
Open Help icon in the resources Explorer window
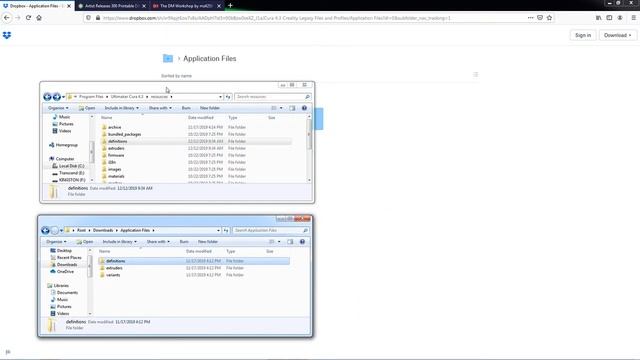point(304,108)
